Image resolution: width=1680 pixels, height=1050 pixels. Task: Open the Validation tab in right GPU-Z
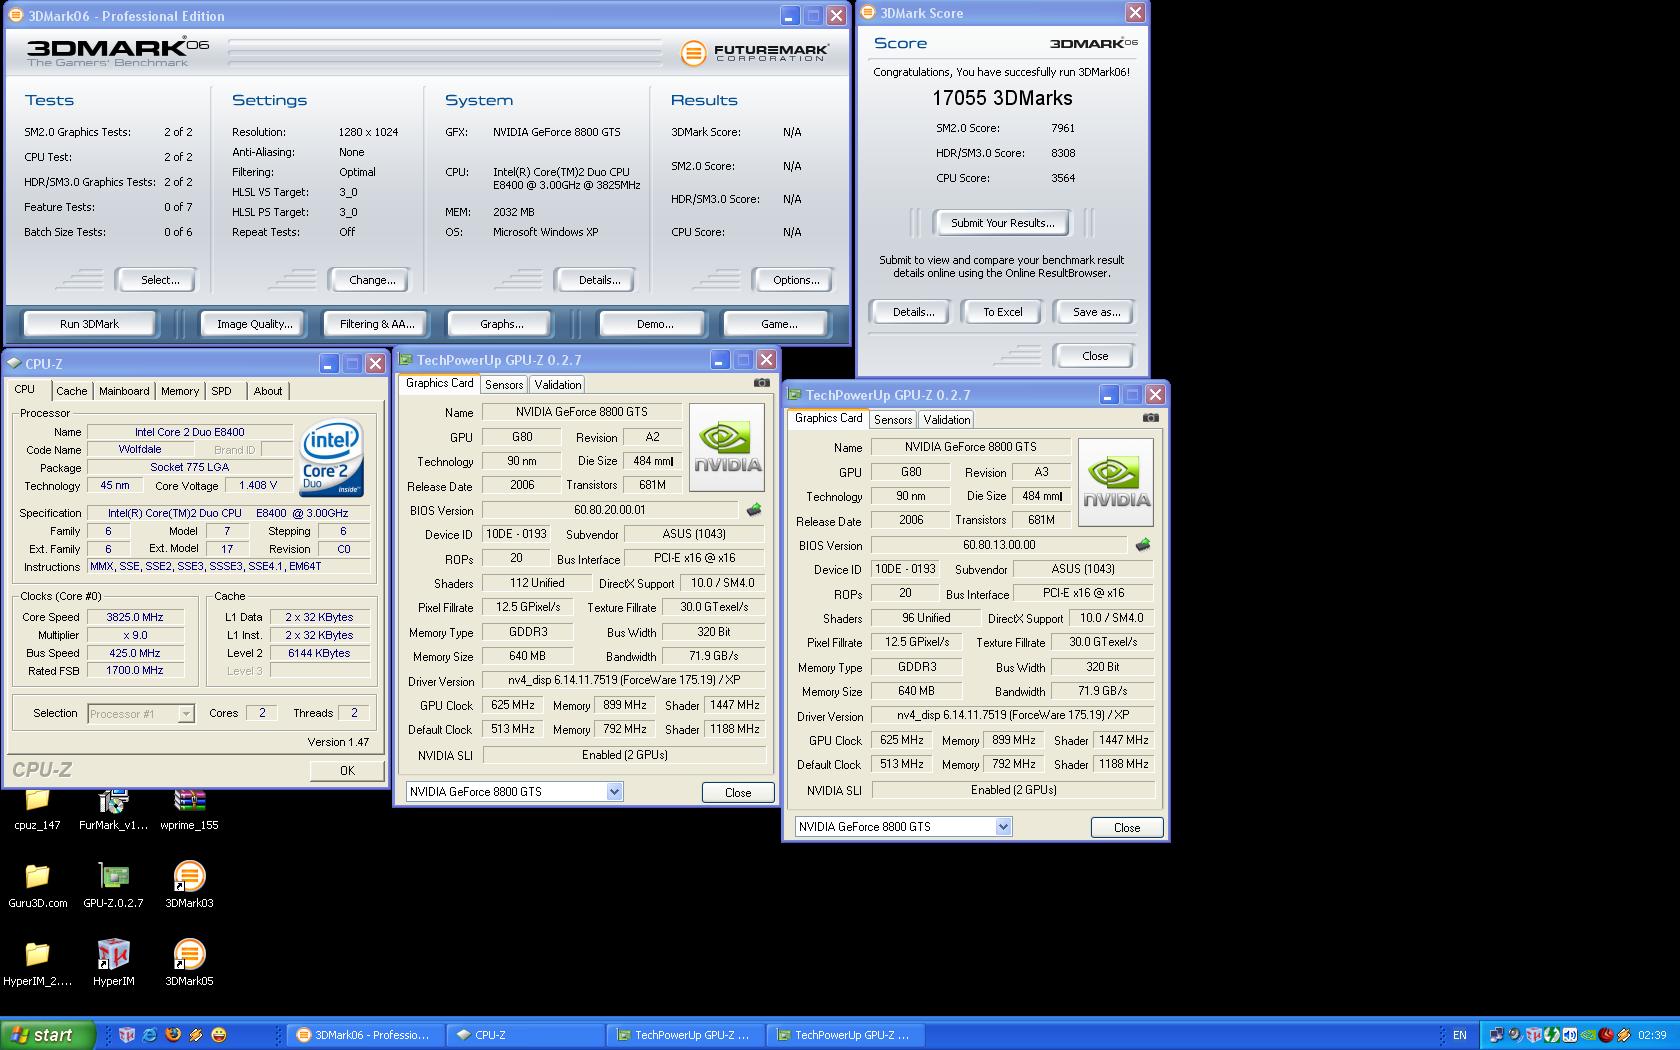[x=947, y=419]
